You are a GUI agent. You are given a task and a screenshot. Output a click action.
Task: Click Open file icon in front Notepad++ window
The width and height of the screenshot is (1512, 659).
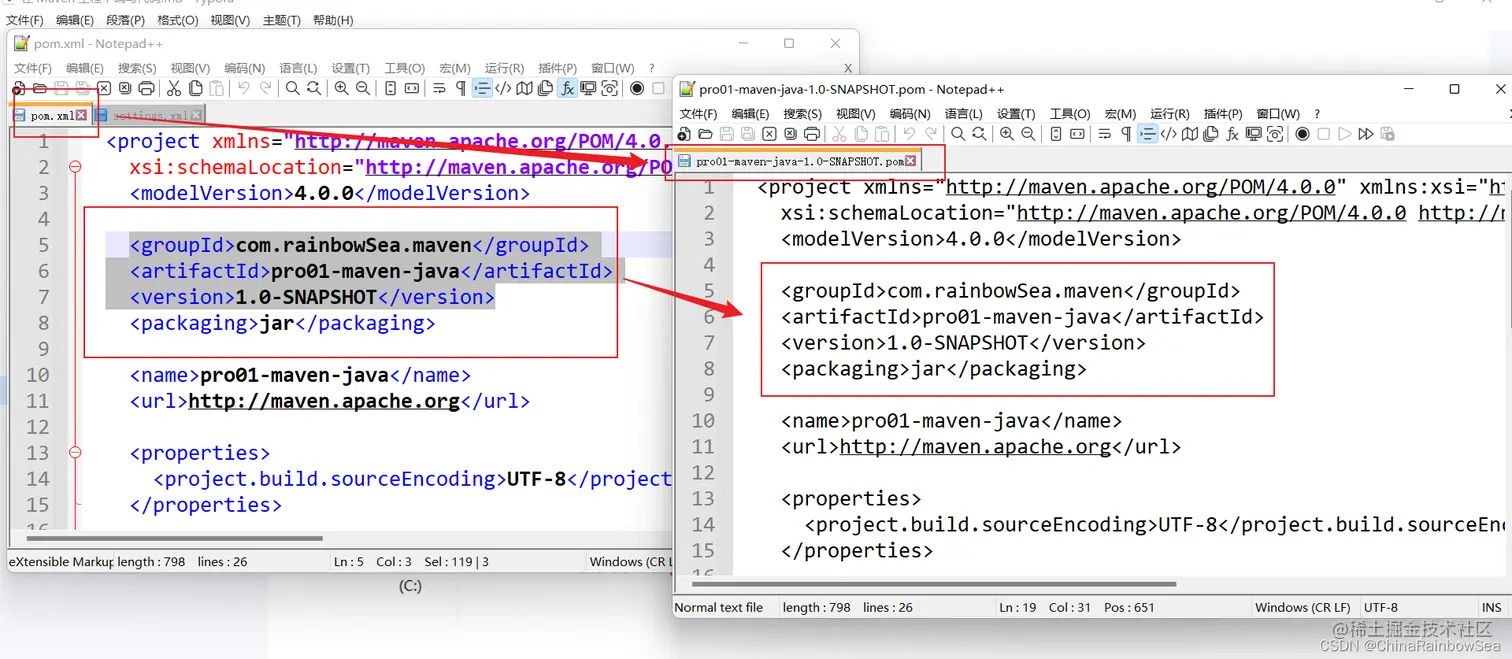click(705, 134)
